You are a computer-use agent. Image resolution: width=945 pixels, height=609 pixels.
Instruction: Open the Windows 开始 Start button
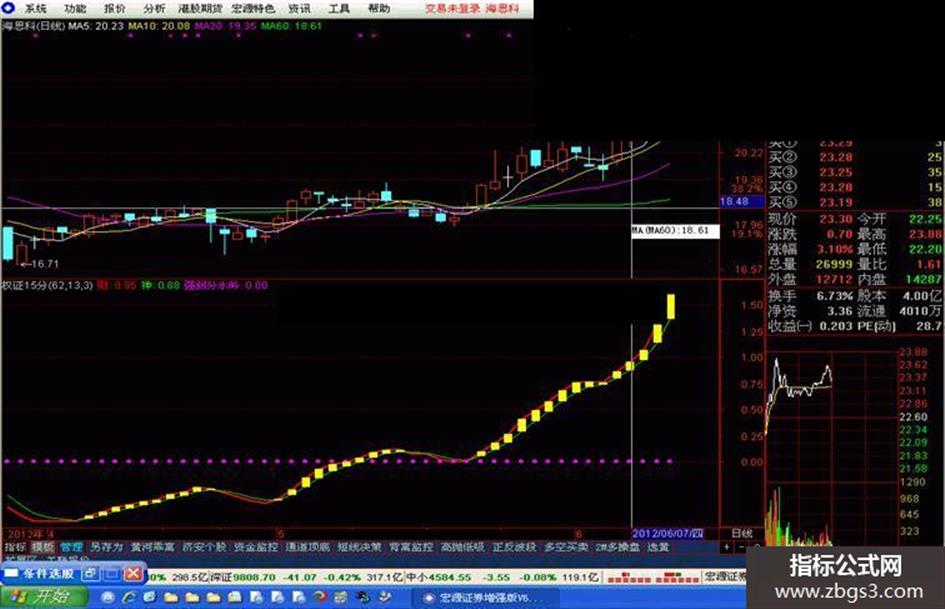point(42,596)
